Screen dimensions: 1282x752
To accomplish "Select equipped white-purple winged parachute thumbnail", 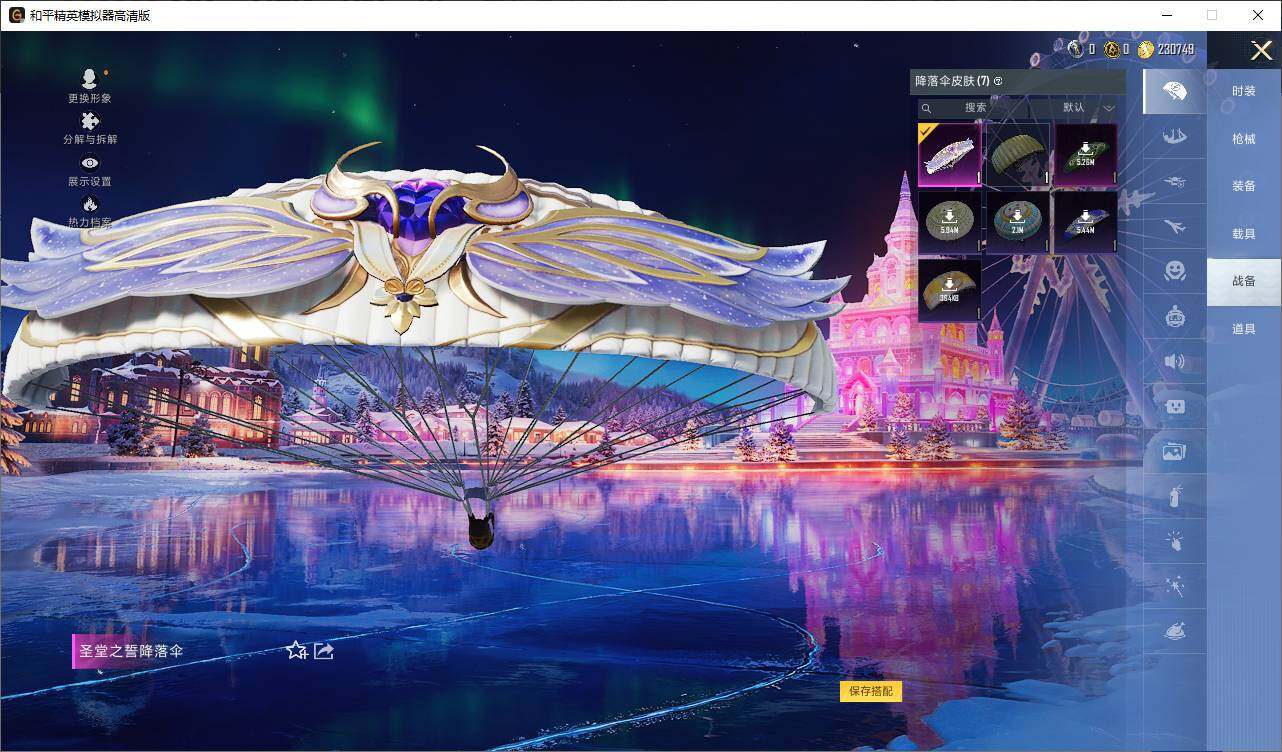I will pyautogui.click(x=949, y=155).
